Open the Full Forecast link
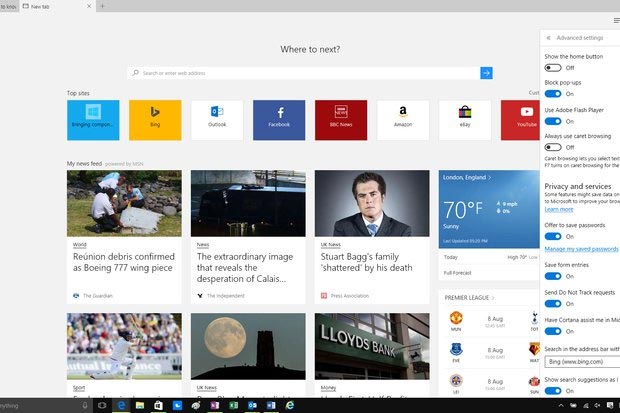This screenshot has width=620, height=413. tap(457, 273)
